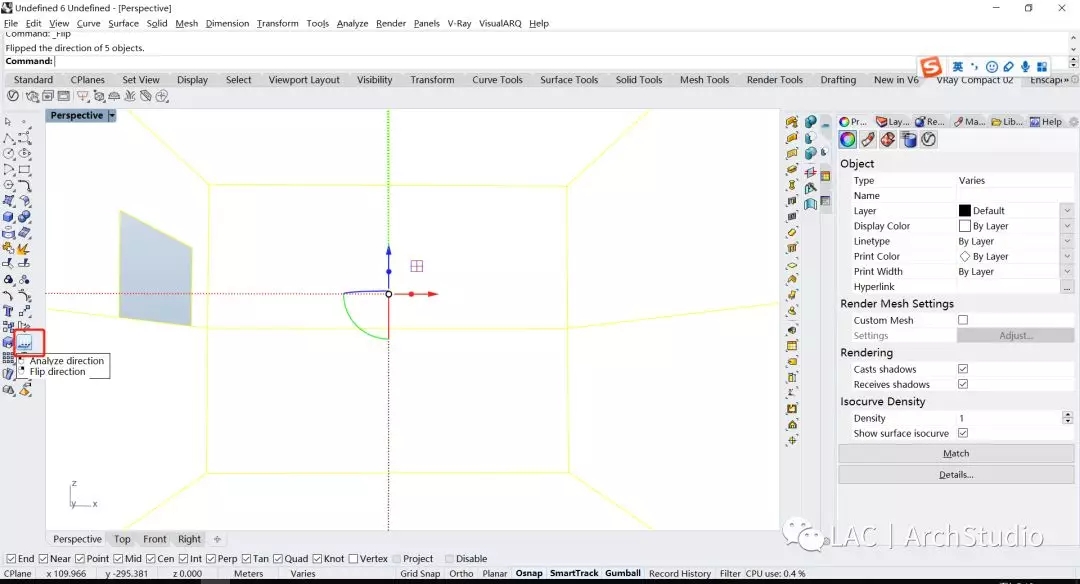1080x584 pixels.
Task: Open the Texture mapping properties icon
Action: coord(889,140)
